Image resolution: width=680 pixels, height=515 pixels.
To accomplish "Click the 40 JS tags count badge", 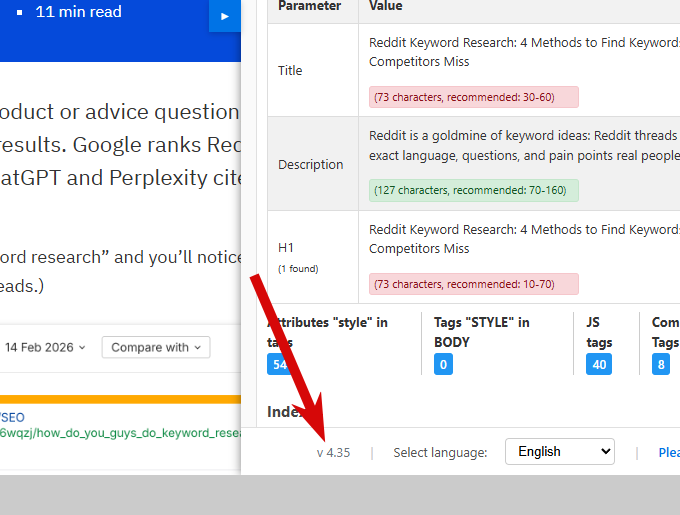I will tap(598, 364).
